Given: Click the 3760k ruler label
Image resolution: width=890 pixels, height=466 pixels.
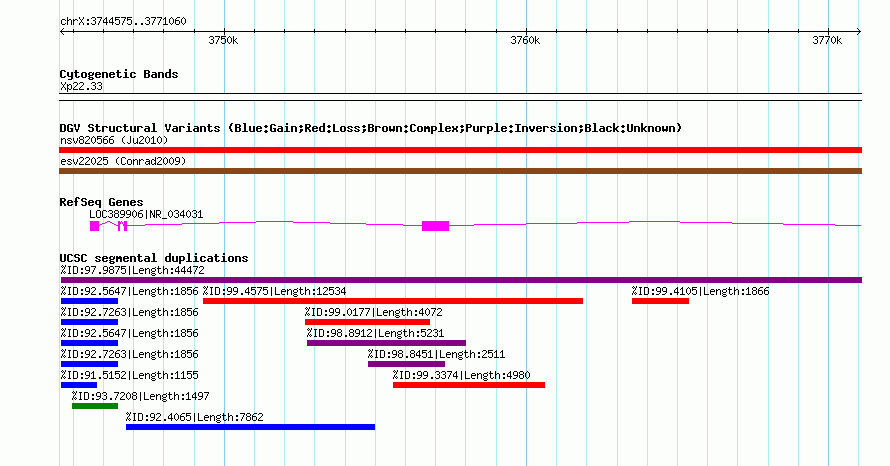Looking at the screenshot, I should [525, 40].
